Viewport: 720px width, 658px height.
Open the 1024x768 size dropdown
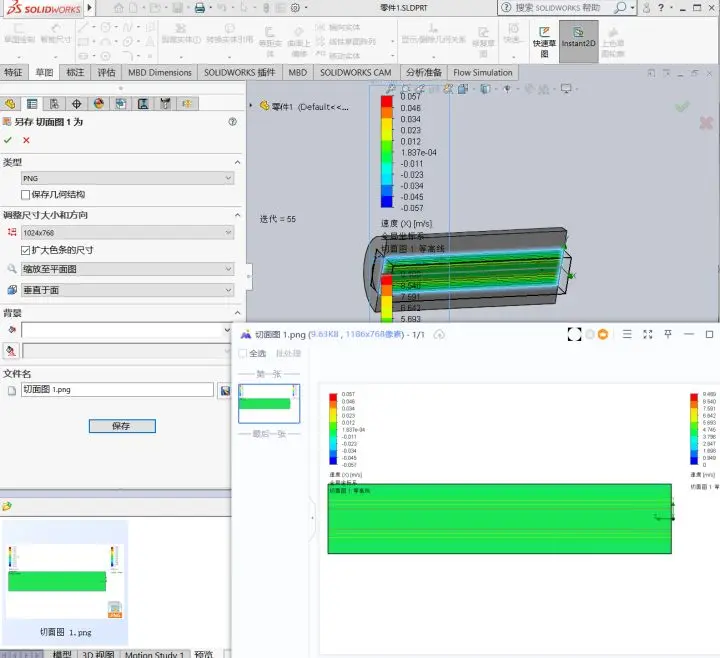(128, 233)
